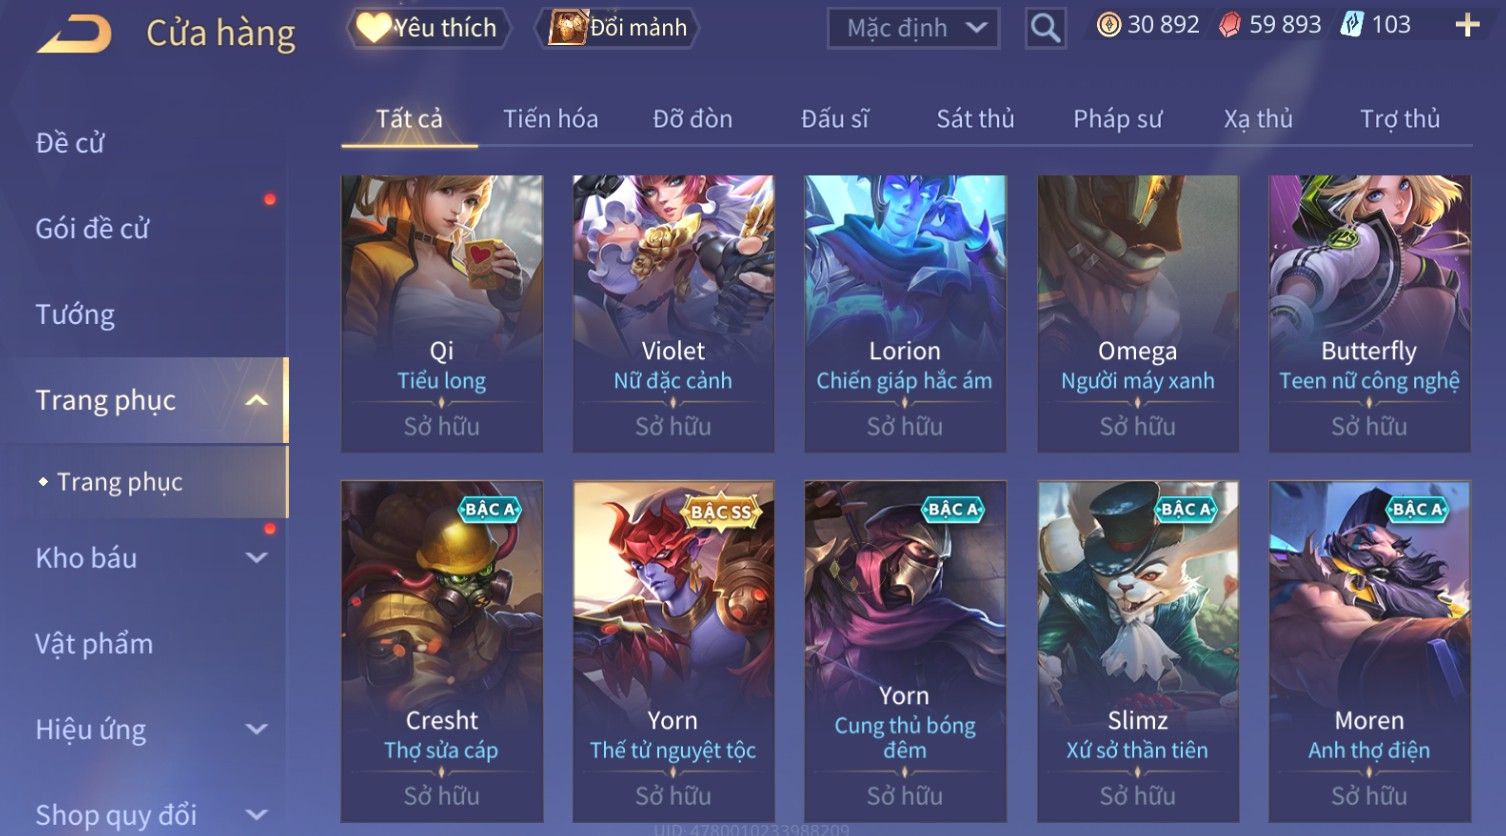The height and width of the screenshot is (836, 1506).
Task: Select the Tiến hóa tab
Action: coord(550,119)
